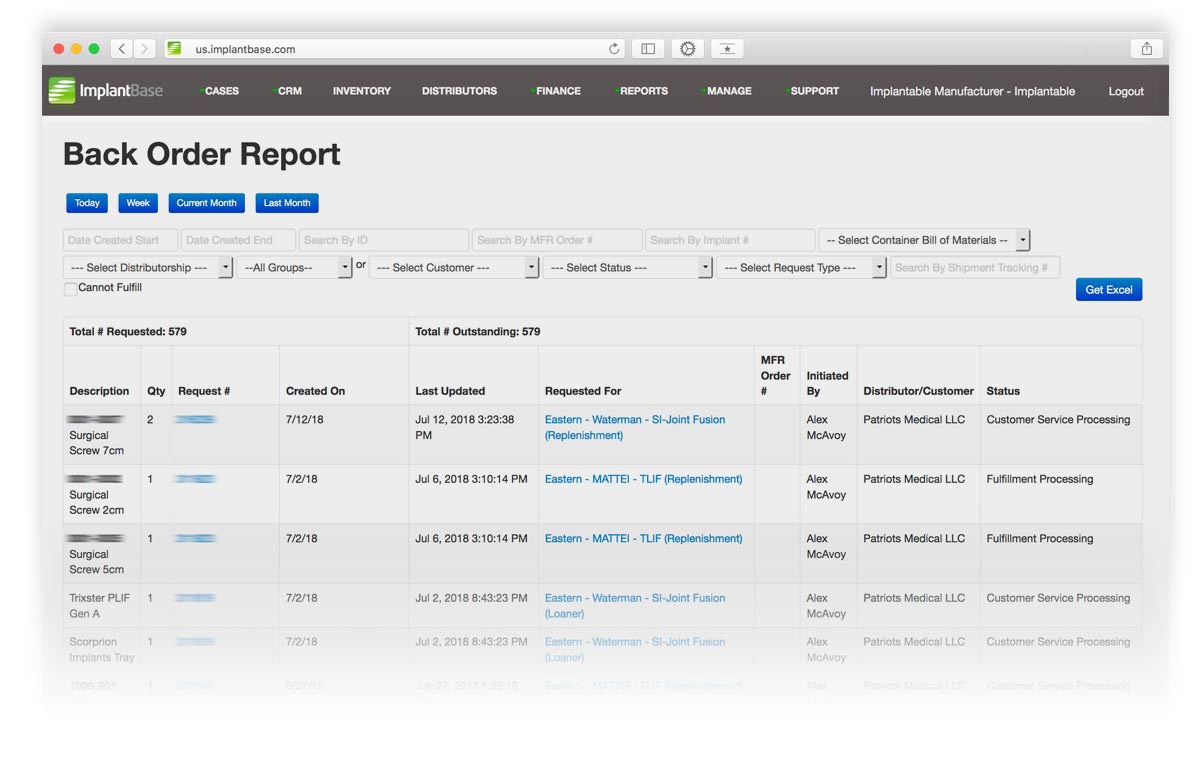Open Select Container Bill of Materials dropdown

[923, 240]
